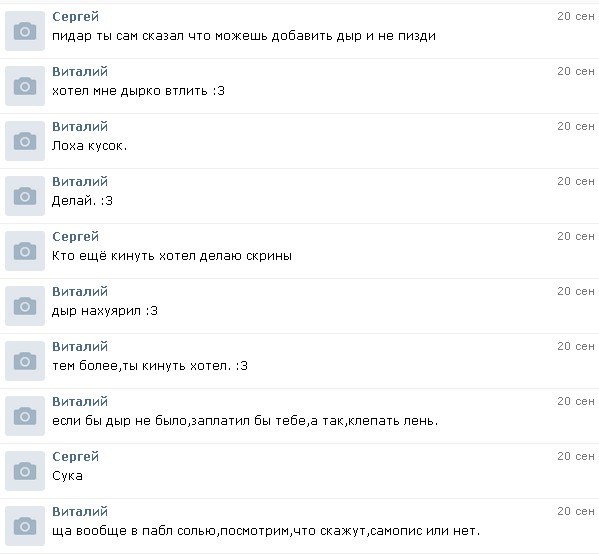This screenshot has width=599, height=554.
Task: Open the profile name Виталий above "ща вообще в пабл солью"
Action: (80, 512)
